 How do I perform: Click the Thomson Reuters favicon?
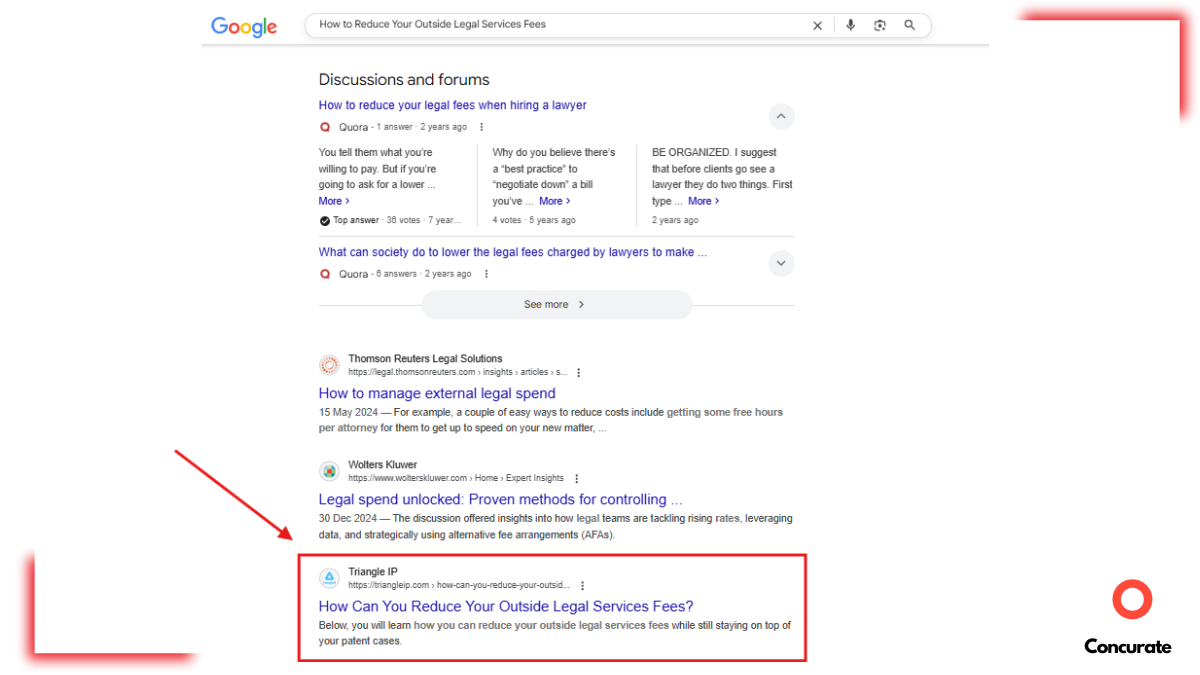click(329, 365)
